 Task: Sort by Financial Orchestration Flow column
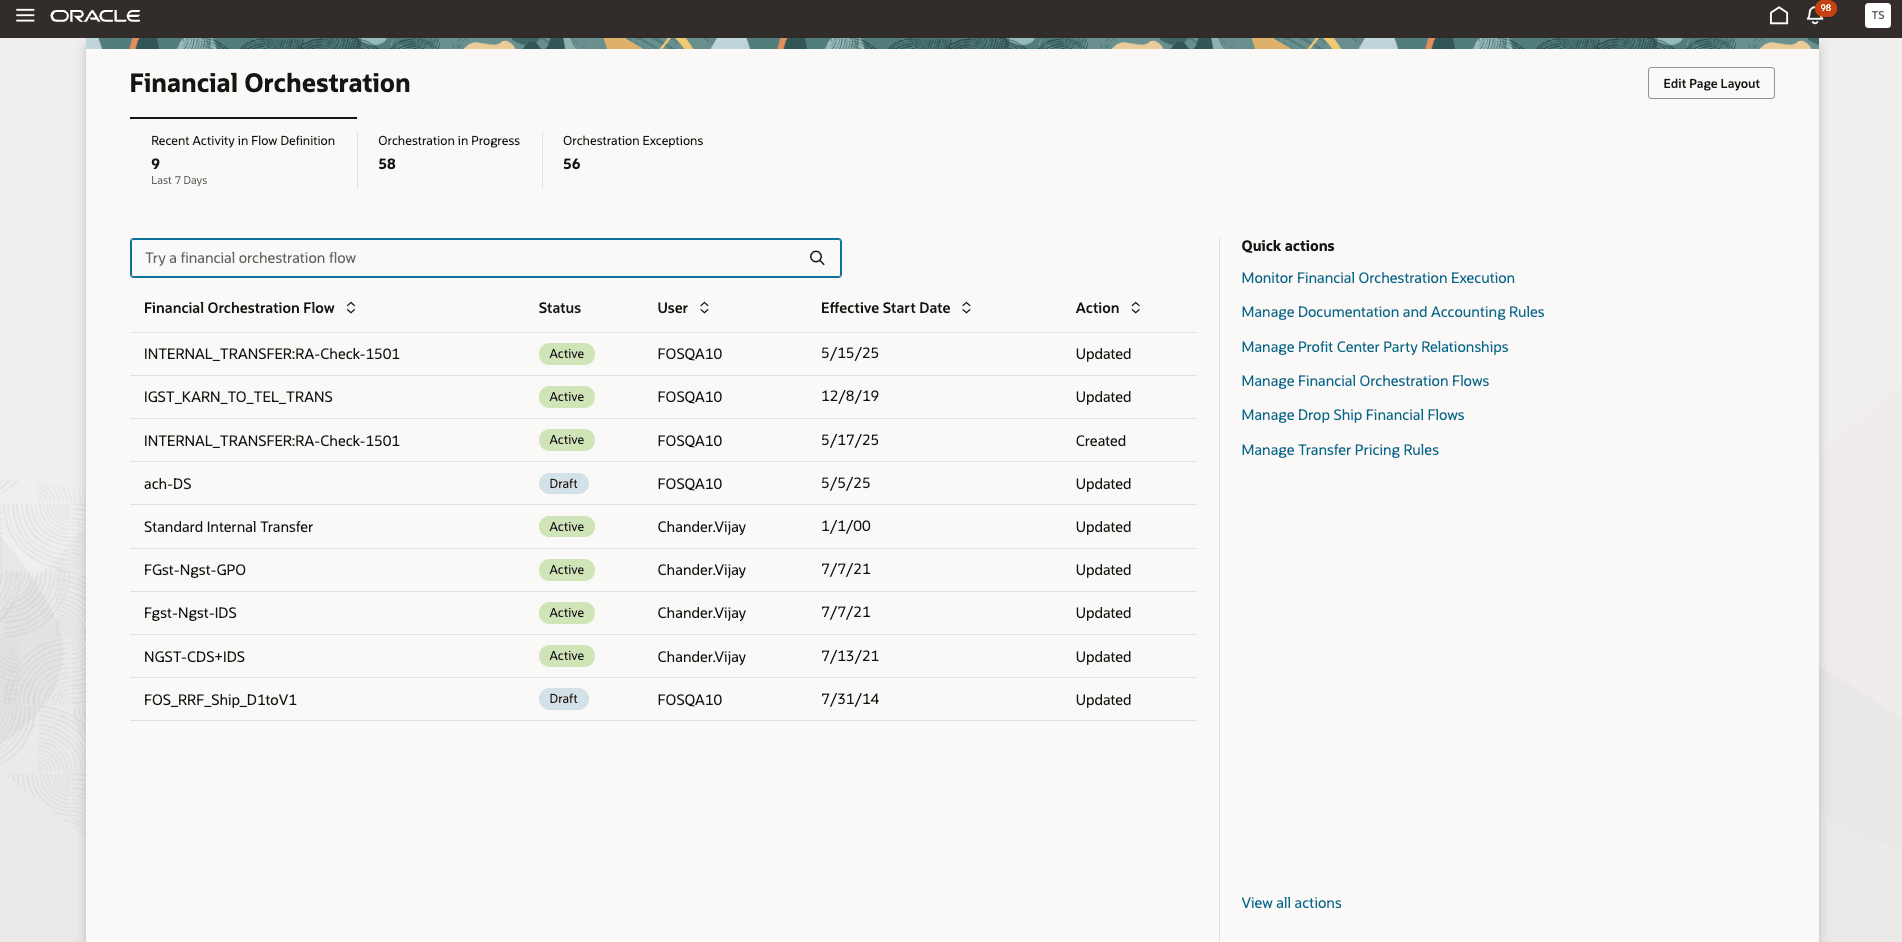pos(351,308)
